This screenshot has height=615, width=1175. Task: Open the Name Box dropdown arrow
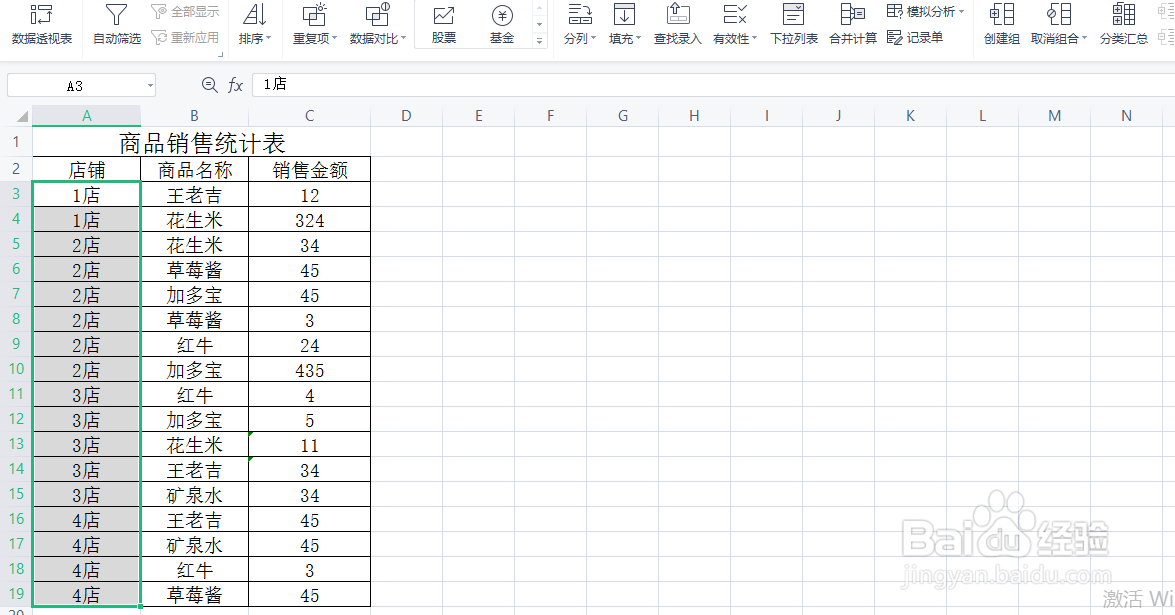tap(150, 86)
